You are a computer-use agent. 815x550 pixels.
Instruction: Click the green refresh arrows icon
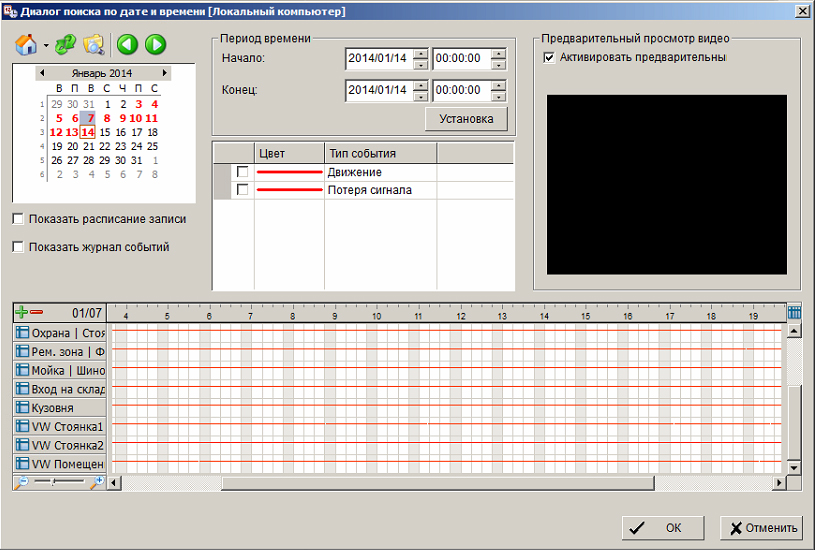tap(65, 44)
